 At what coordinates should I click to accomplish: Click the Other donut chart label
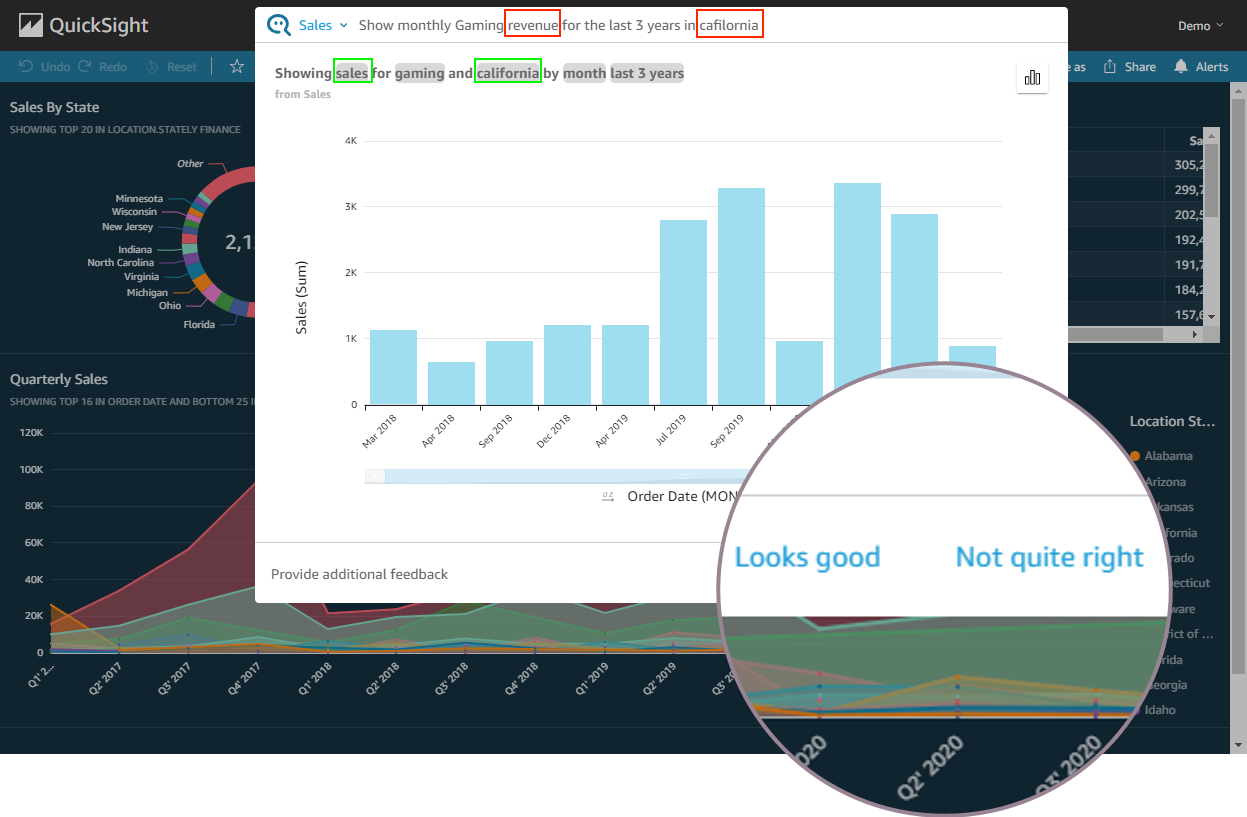pyautogui.click(x=190, y=164)
